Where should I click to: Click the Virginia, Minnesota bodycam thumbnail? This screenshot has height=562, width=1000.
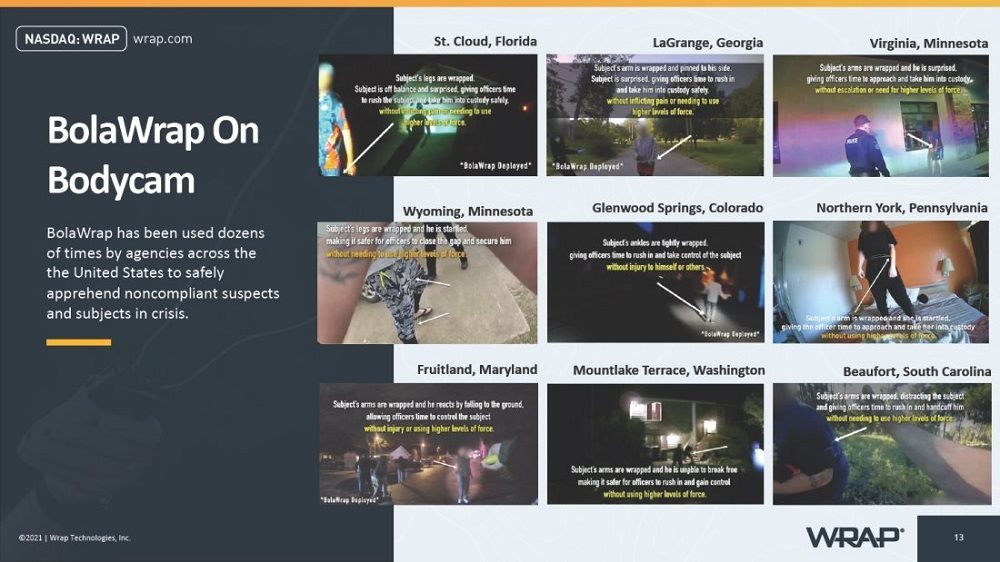coord(881,116)
